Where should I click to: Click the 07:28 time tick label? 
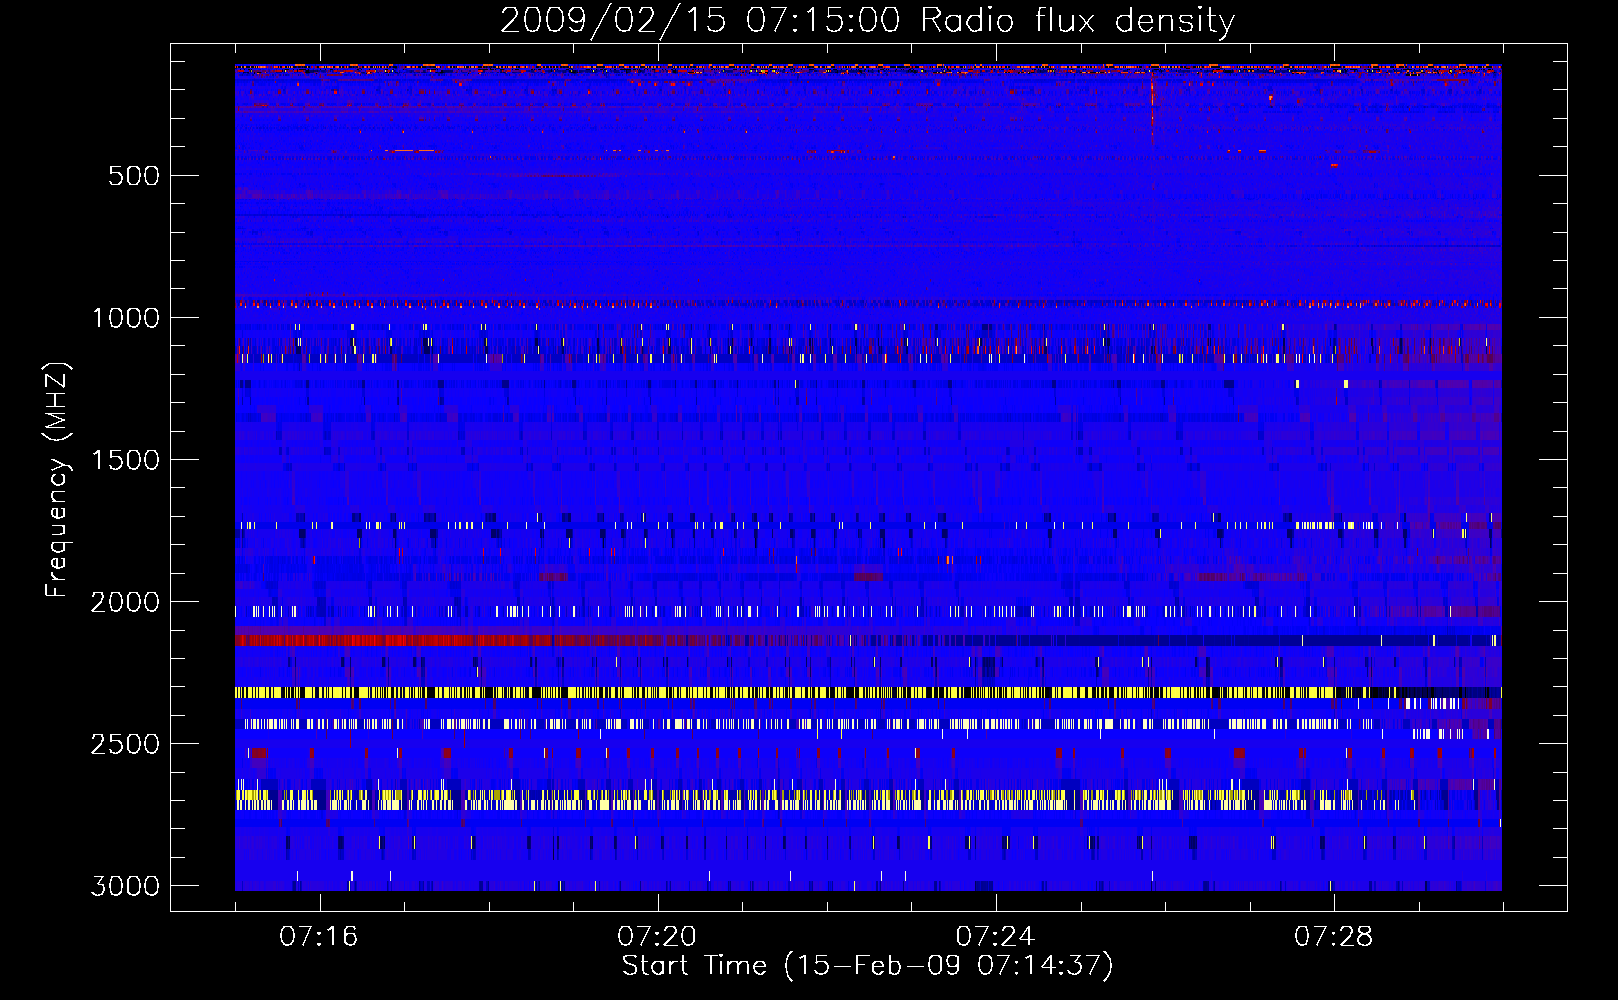pyautogui.click(x=1333, y=937)
